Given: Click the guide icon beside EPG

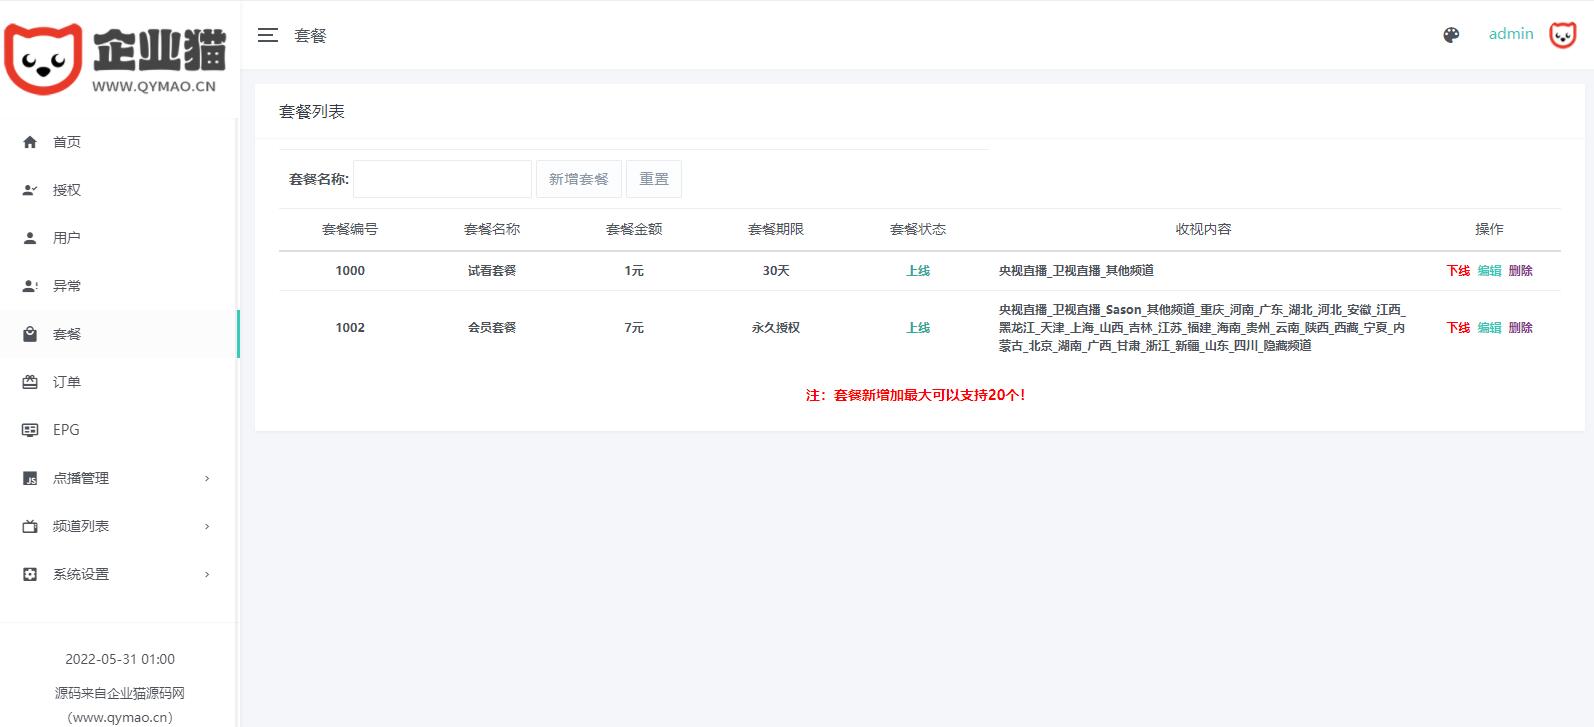Looking at the screenshot, I should (30, 430).
